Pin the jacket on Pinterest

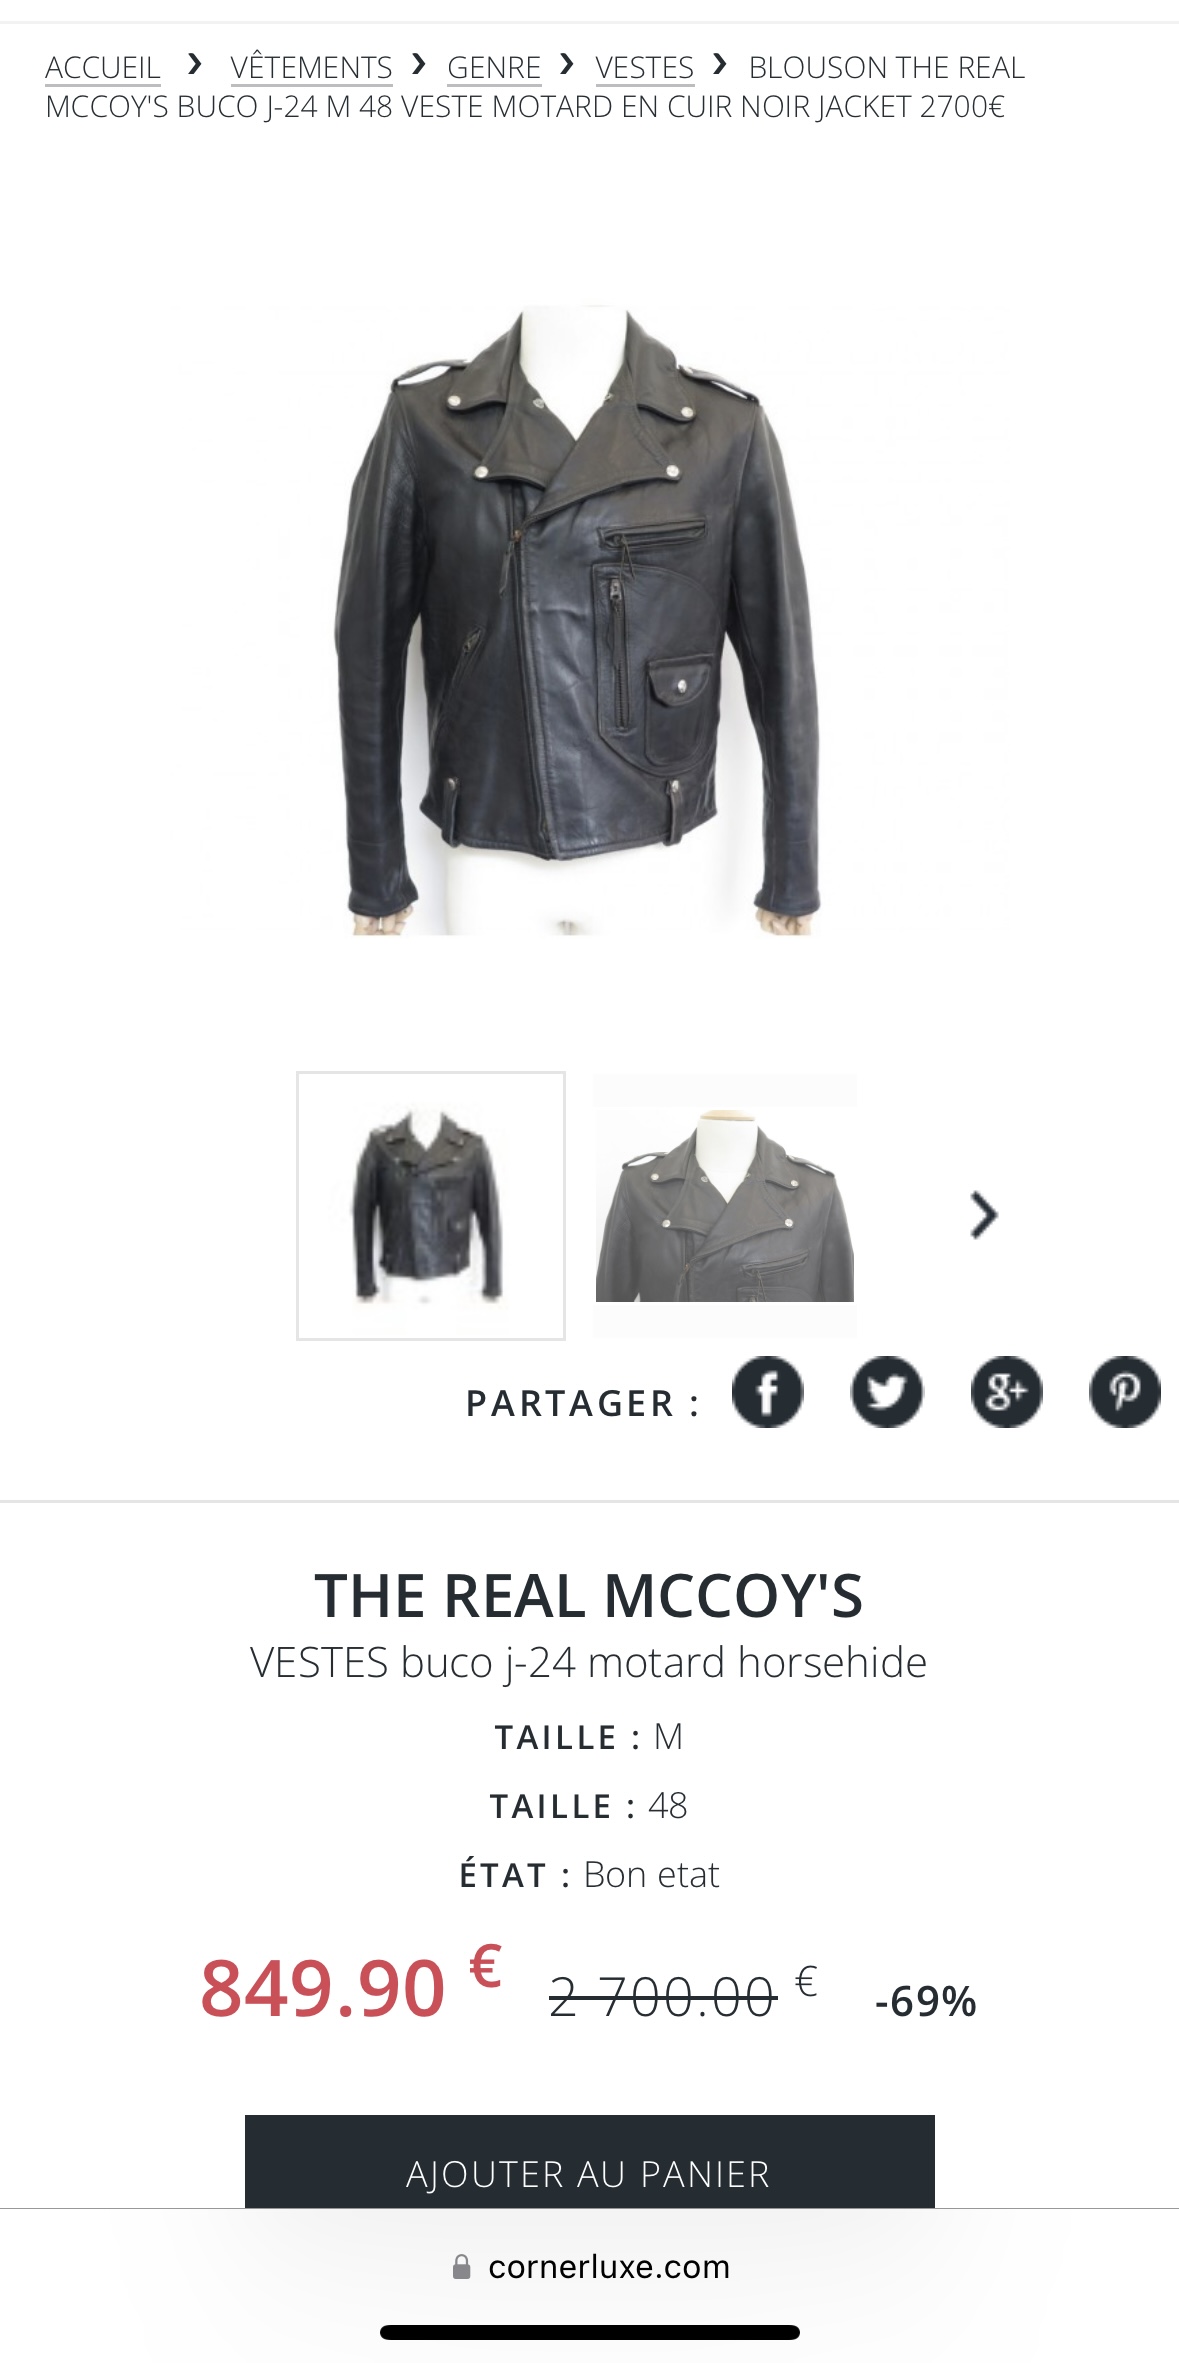[x=1125, y=1392]
